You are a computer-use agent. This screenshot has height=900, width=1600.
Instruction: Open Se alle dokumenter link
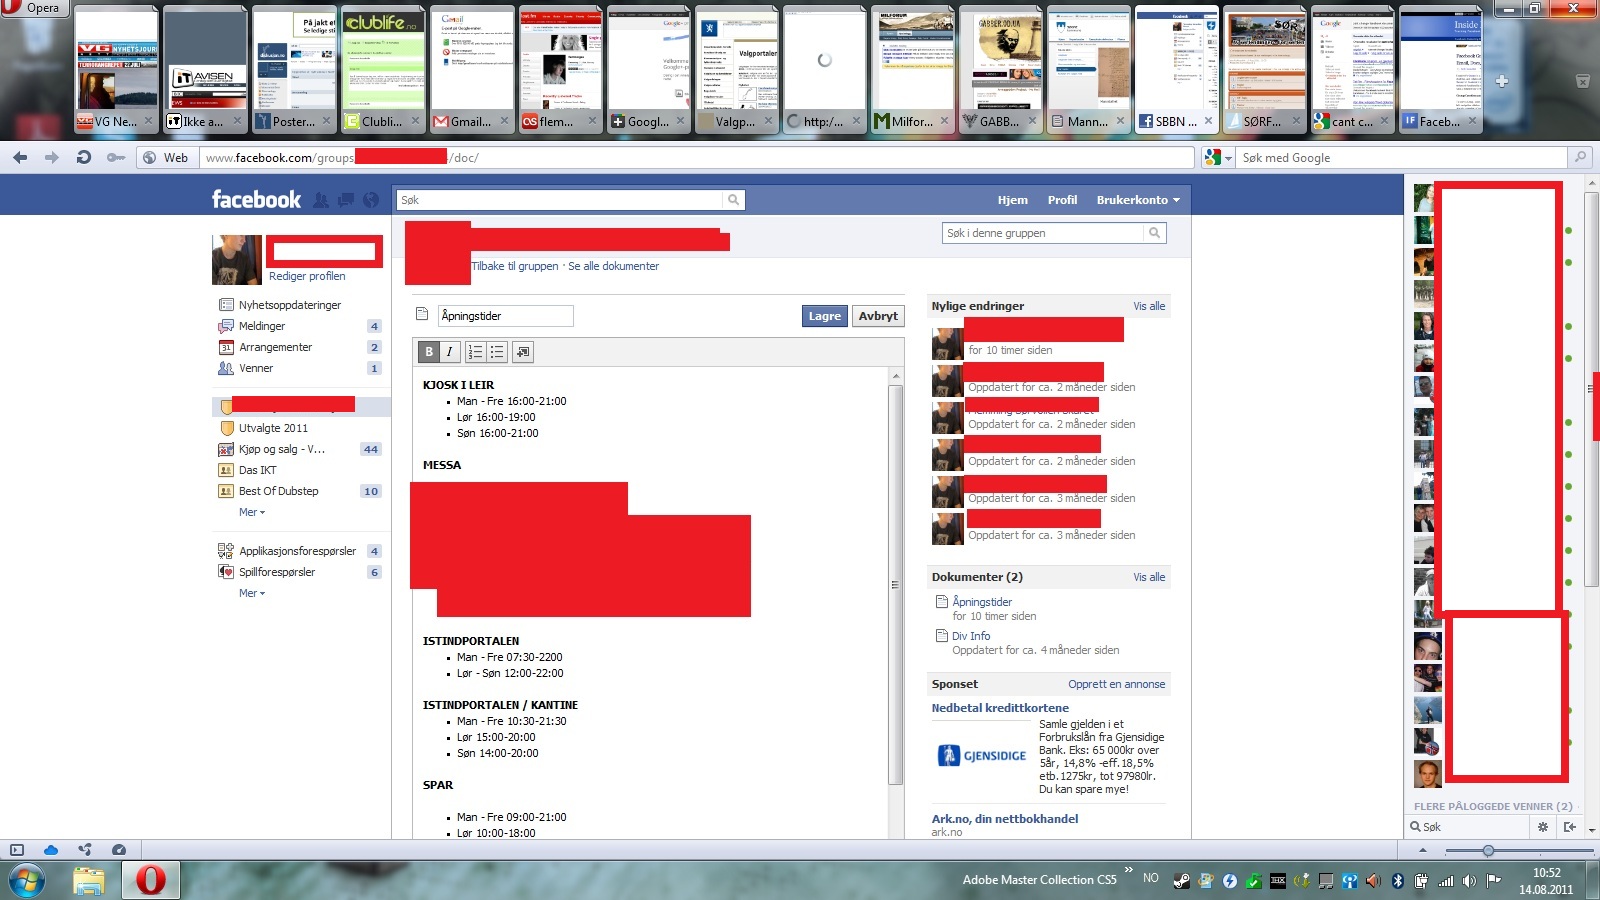[613, 266]
